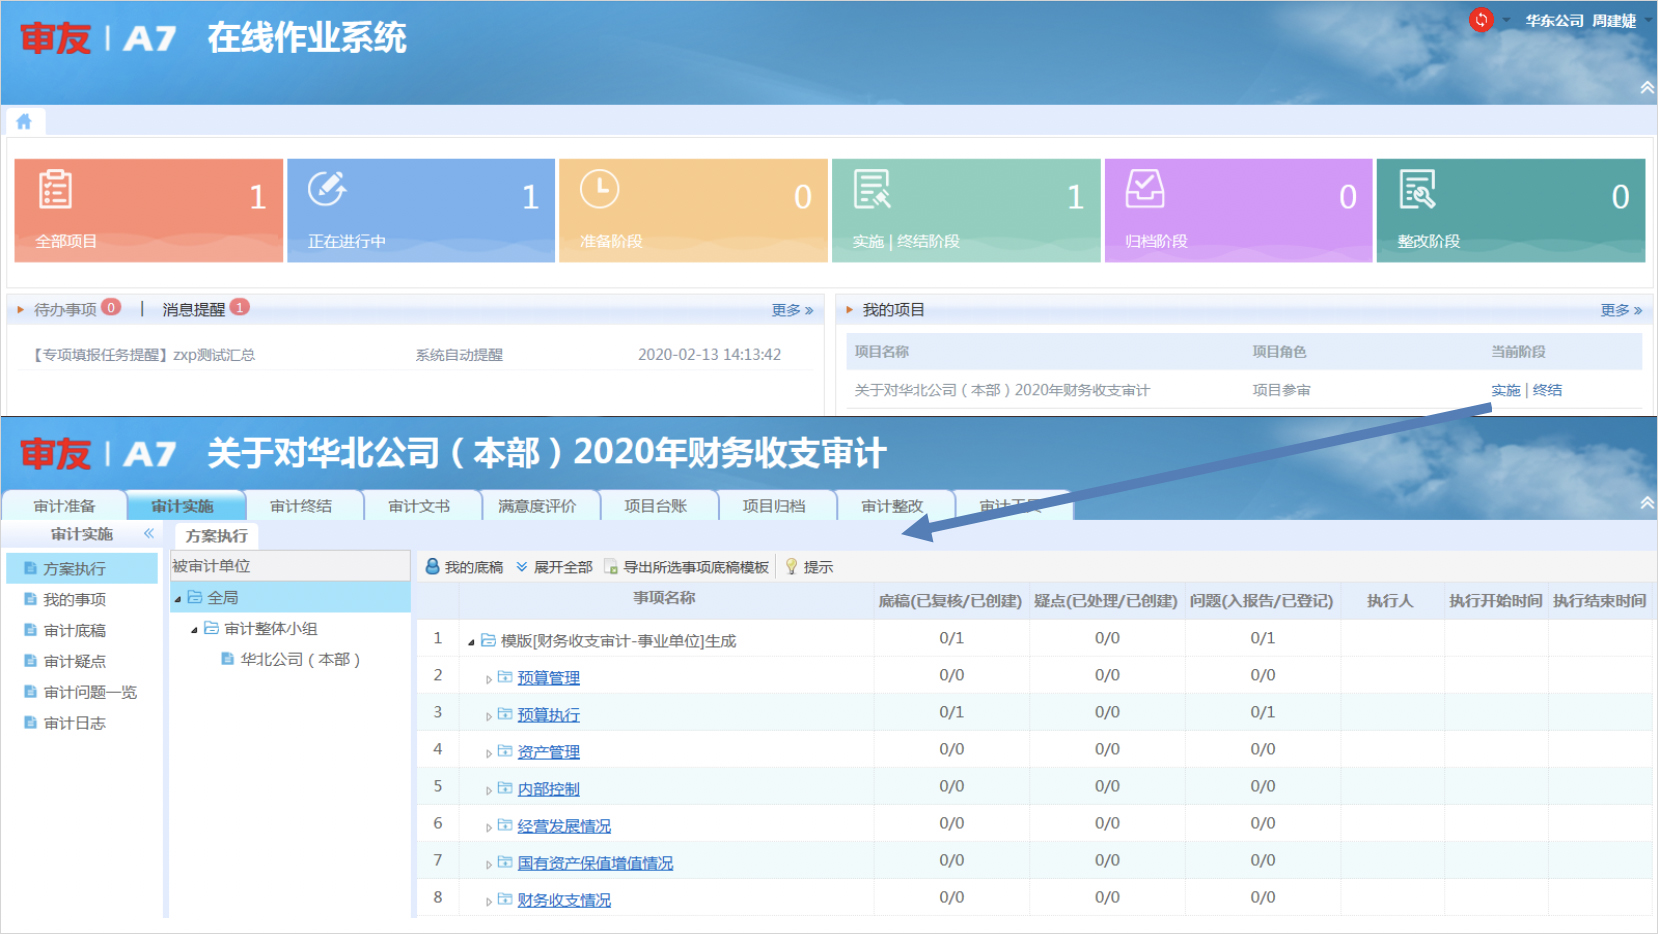Open the 准备阶段 clock tile
1658x934 pixels.
[693, 210]
